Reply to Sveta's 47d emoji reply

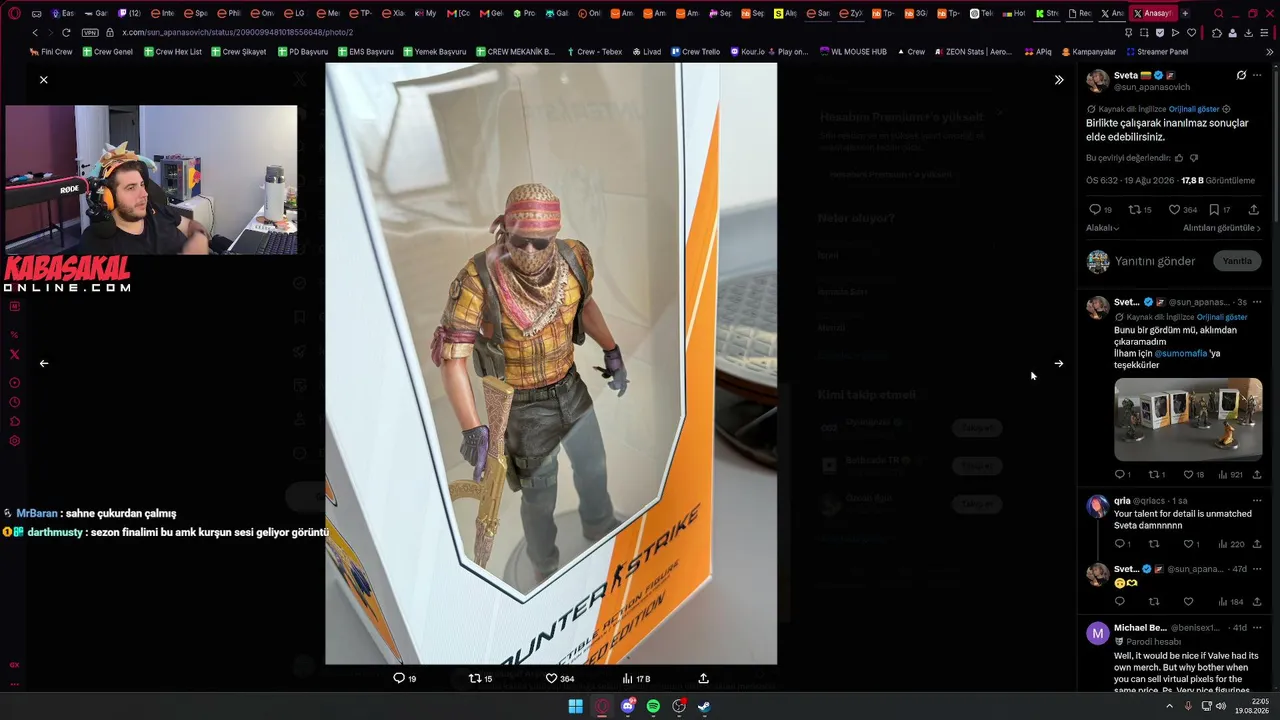point(1120,602)
